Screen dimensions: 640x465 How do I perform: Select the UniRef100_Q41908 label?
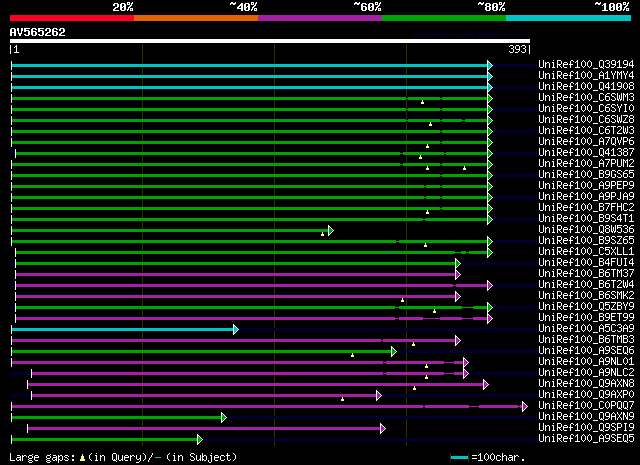click(586, 87)
